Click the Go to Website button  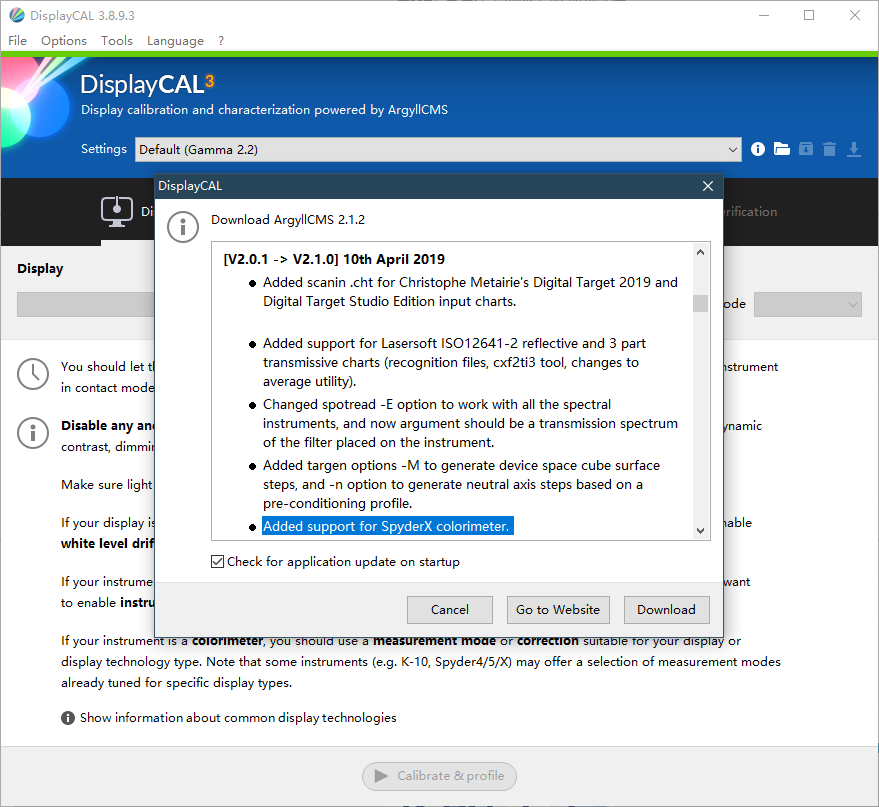(558, 610)
